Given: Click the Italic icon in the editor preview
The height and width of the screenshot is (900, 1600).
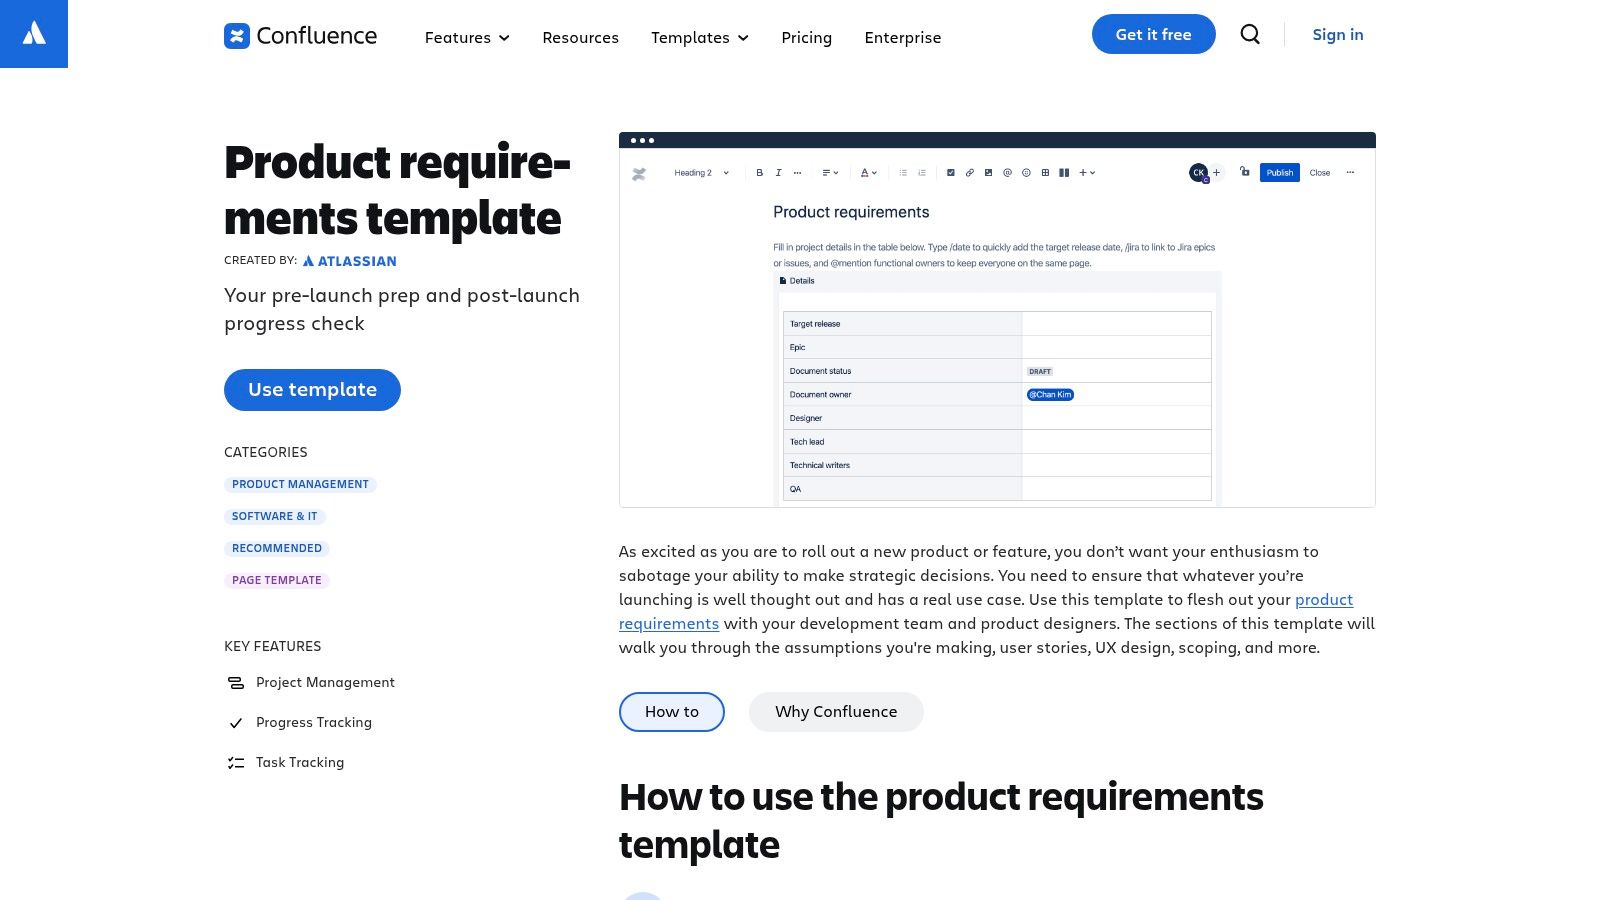Looking at the screenshot, I should (778, 173).
